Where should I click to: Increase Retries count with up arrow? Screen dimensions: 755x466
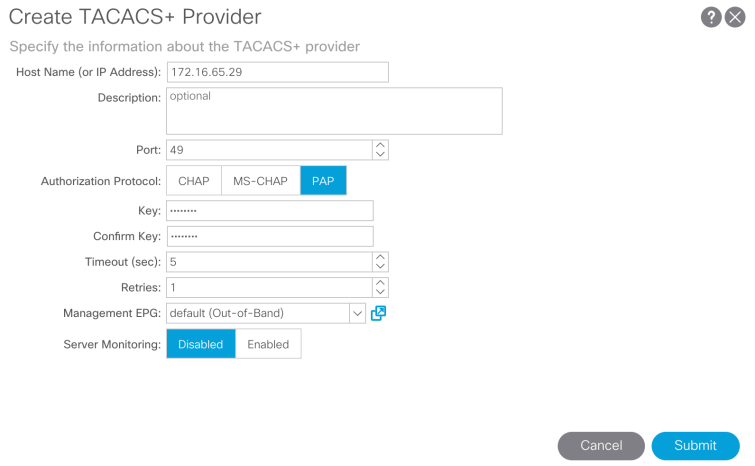point(380,283)
